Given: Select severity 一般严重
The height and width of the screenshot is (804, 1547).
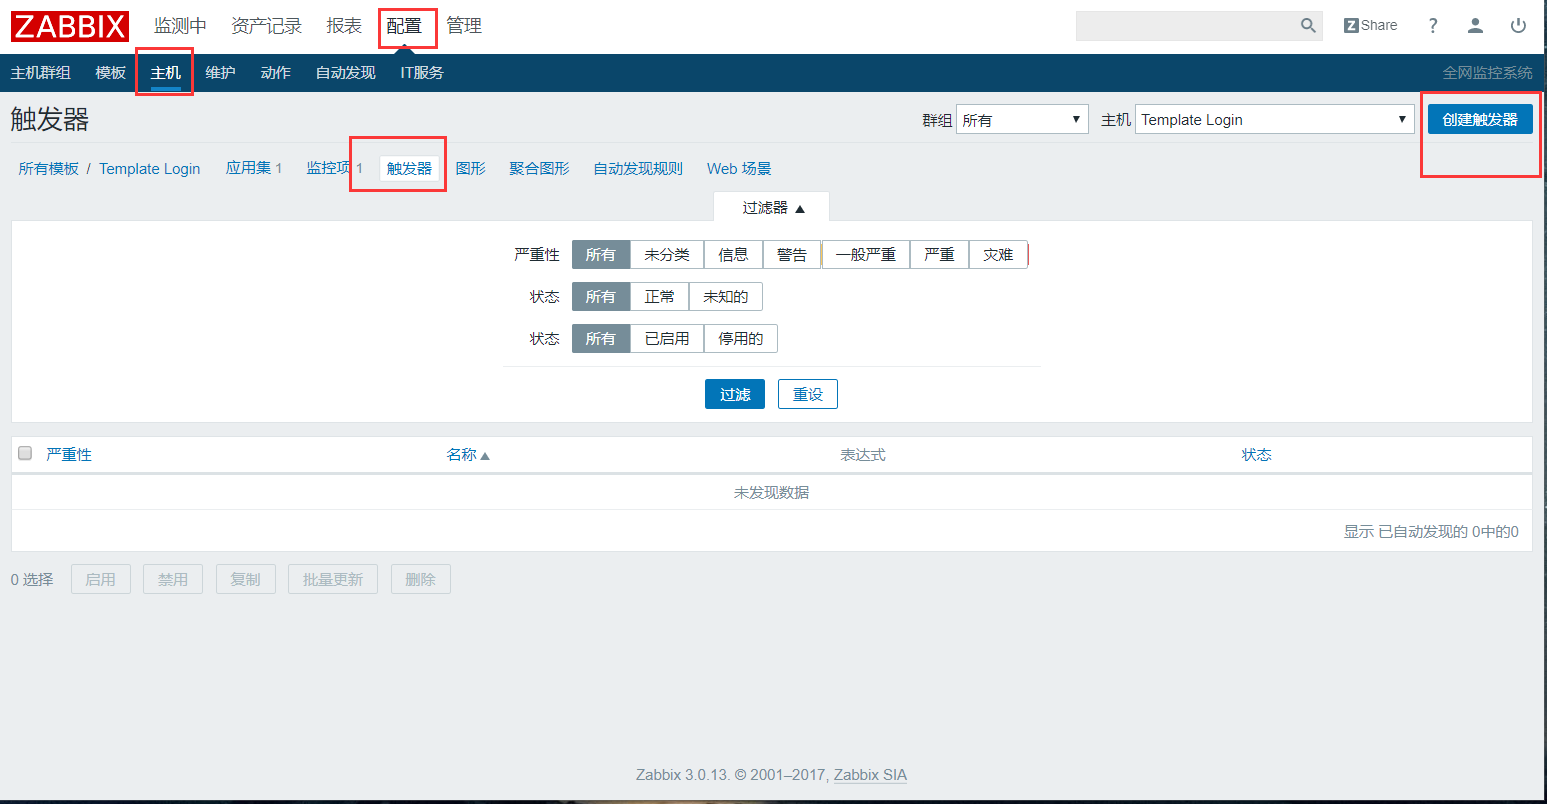Looking at the screenshot, I should pos(866,255).
